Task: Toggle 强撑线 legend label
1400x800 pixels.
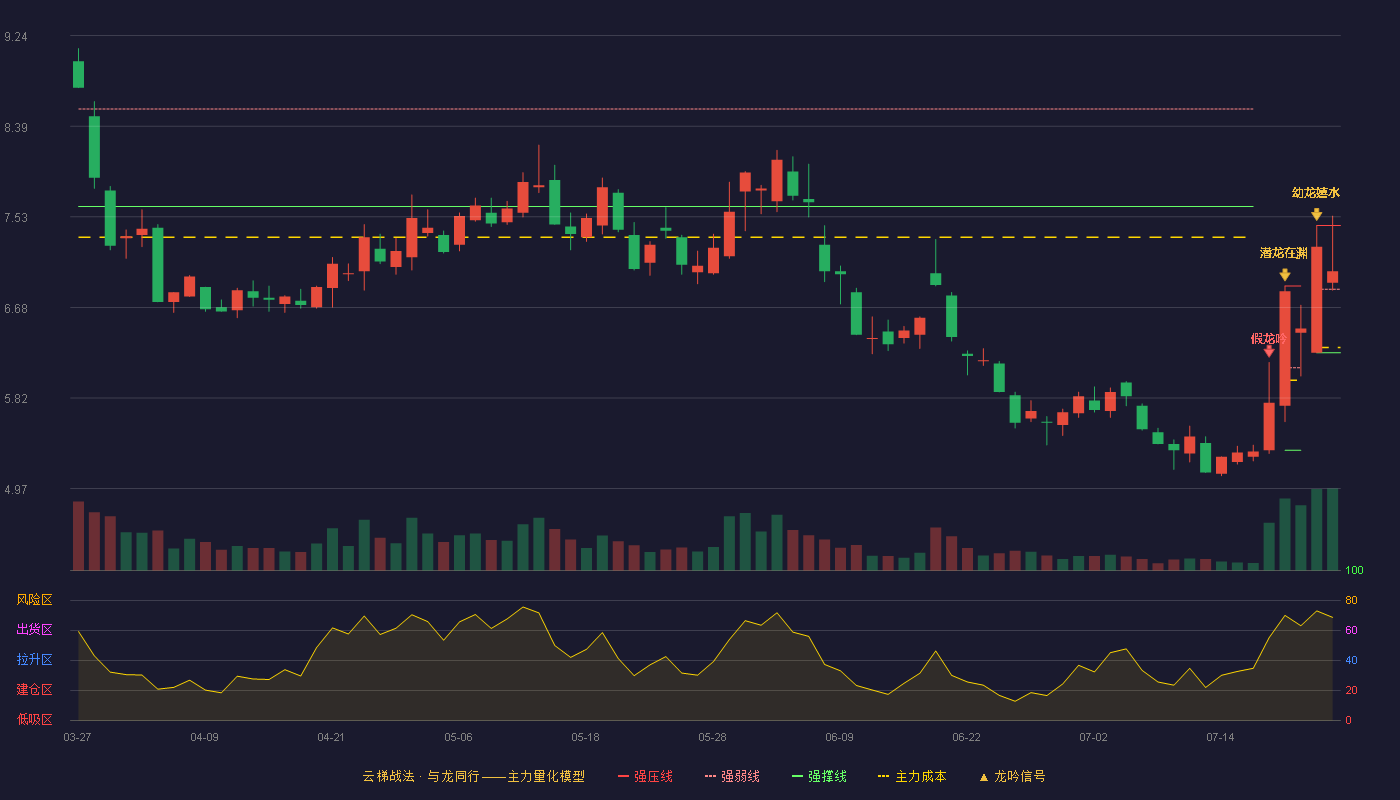Action: [827, 777]
